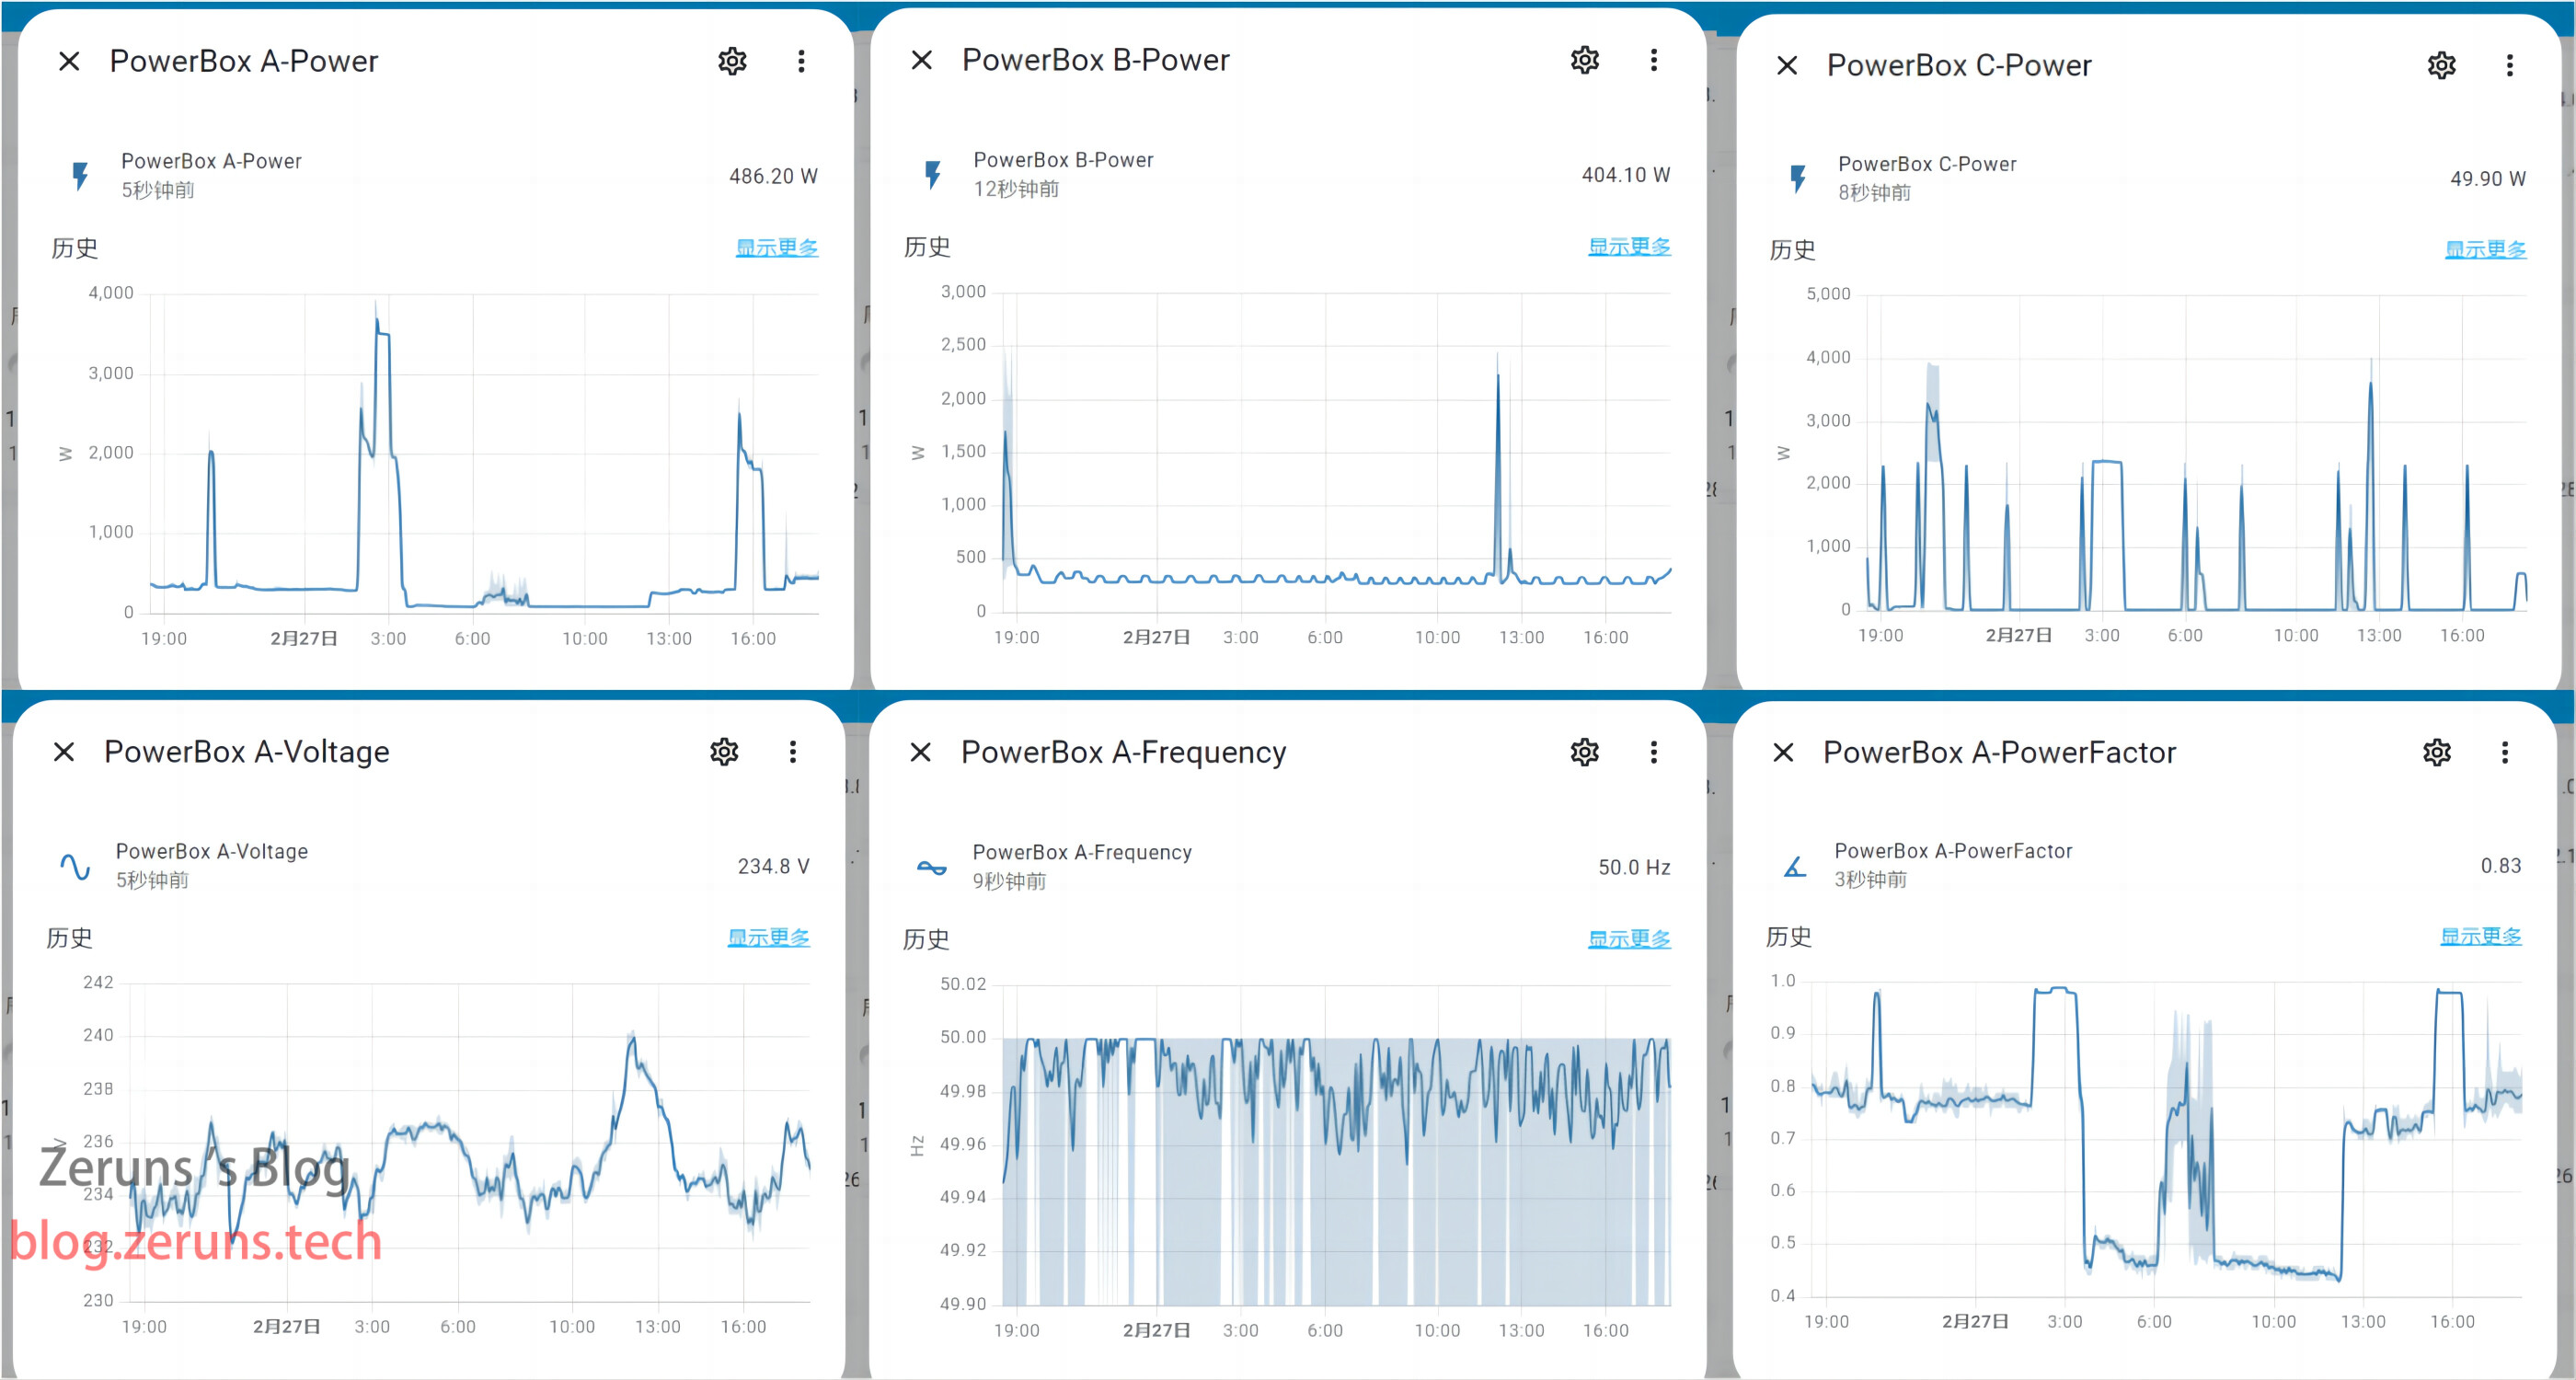Open three-dot menu of PowerBox C-Power
2576x1380 pixels.
[x=2509, y=66]
